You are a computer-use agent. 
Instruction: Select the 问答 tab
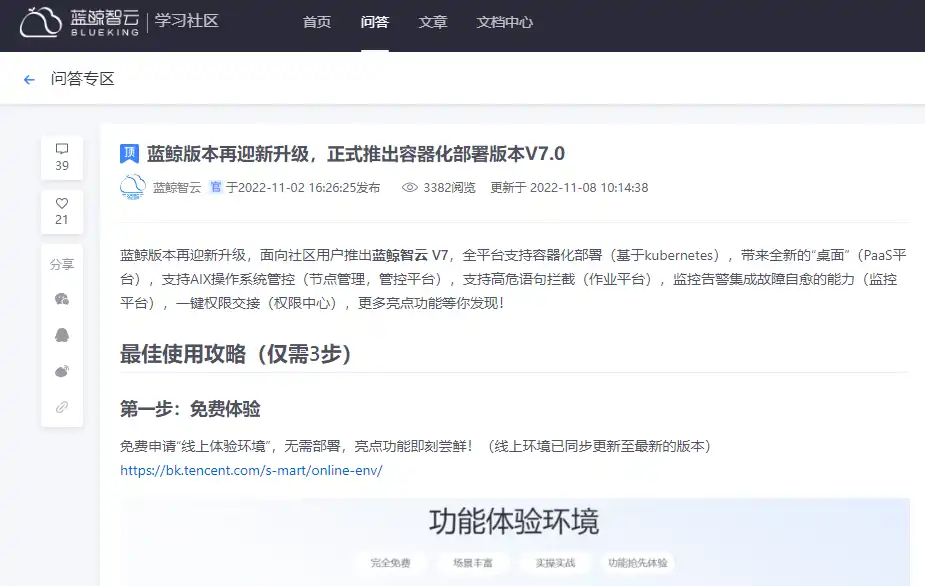click(x=375, y=22)
